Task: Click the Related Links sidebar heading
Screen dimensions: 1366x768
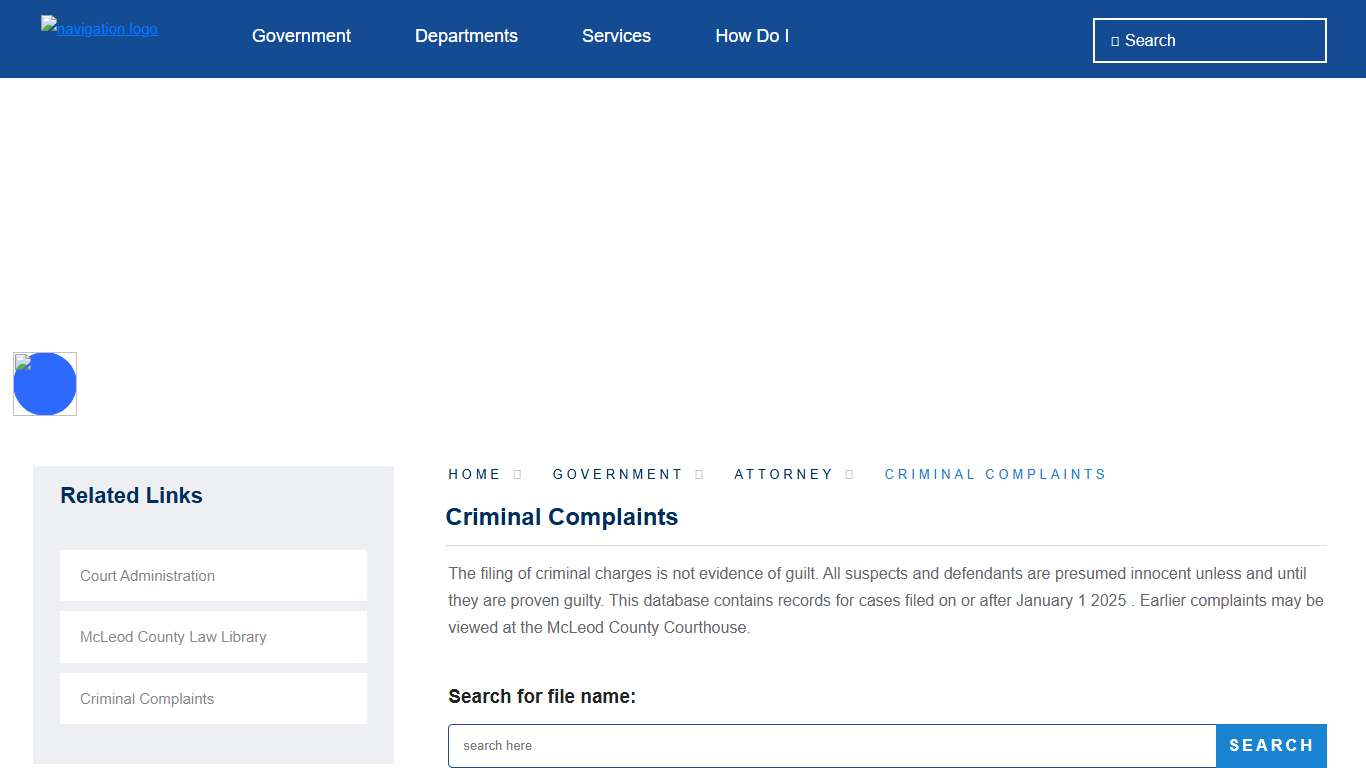Action: click(x=131, y=496)
